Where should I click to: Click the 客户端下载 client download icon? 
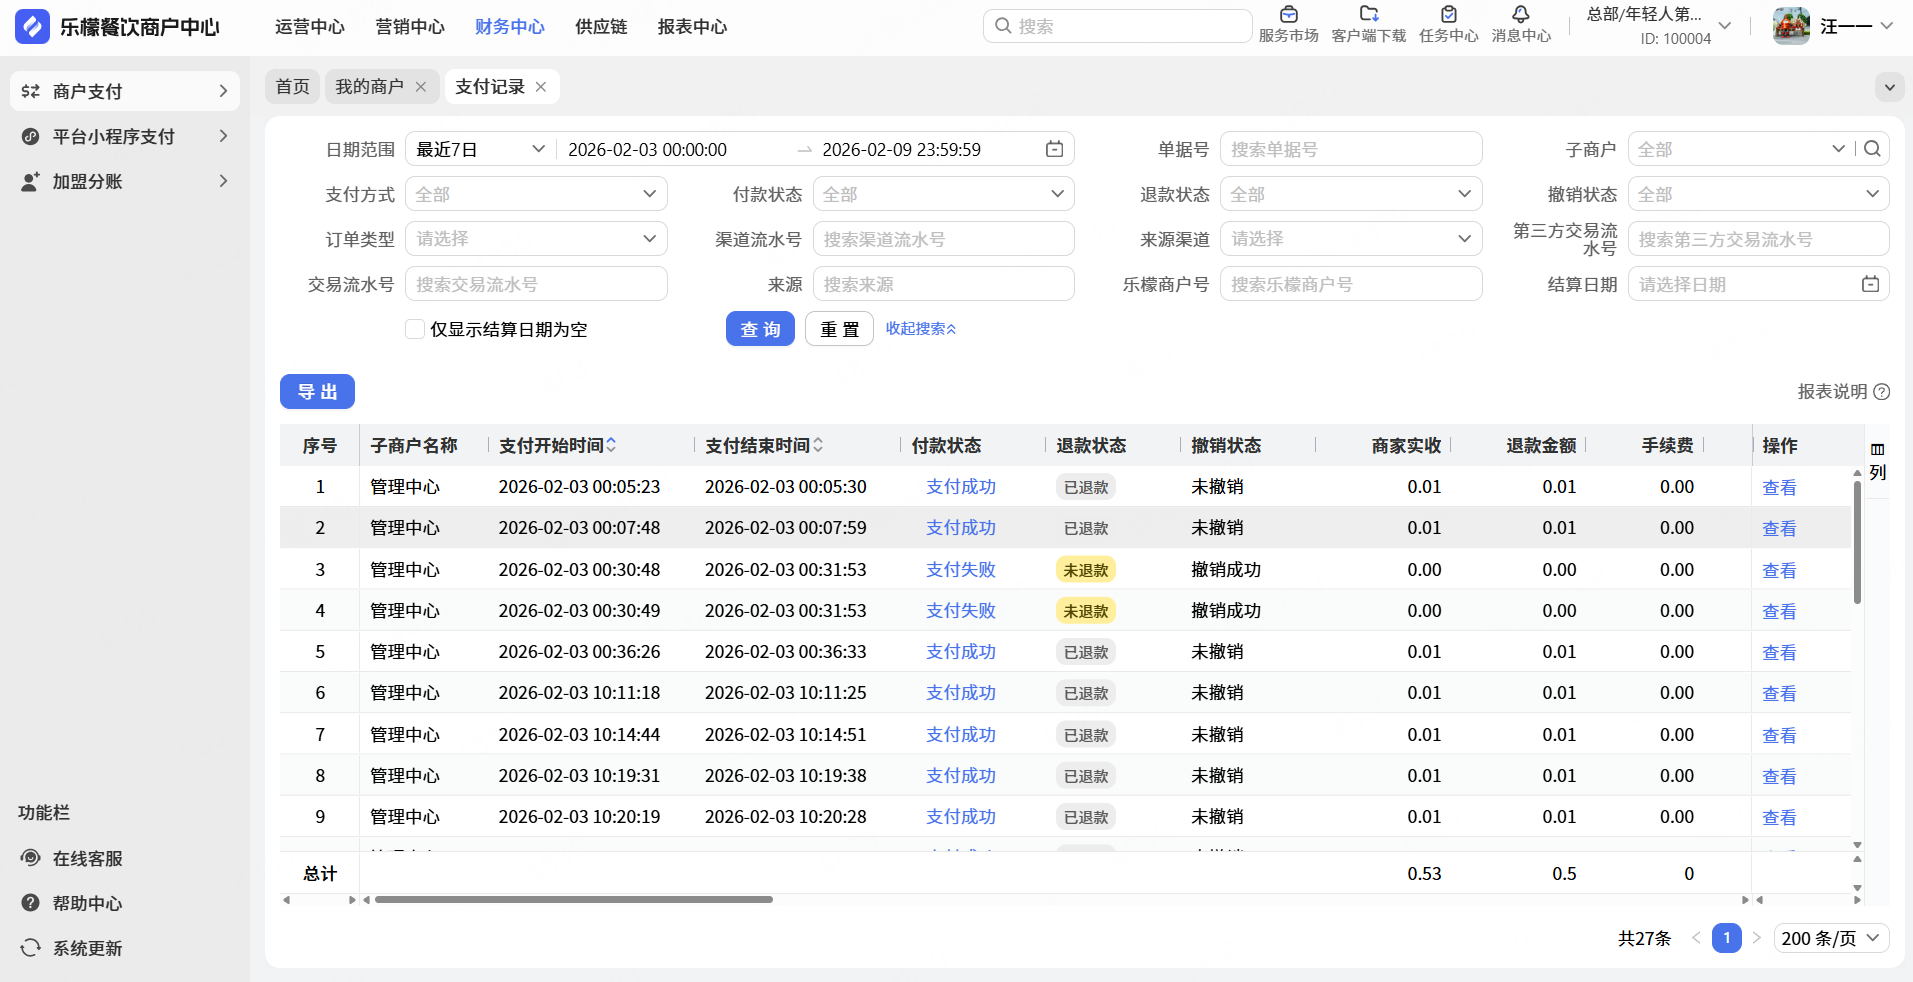tap(1368, 15)
